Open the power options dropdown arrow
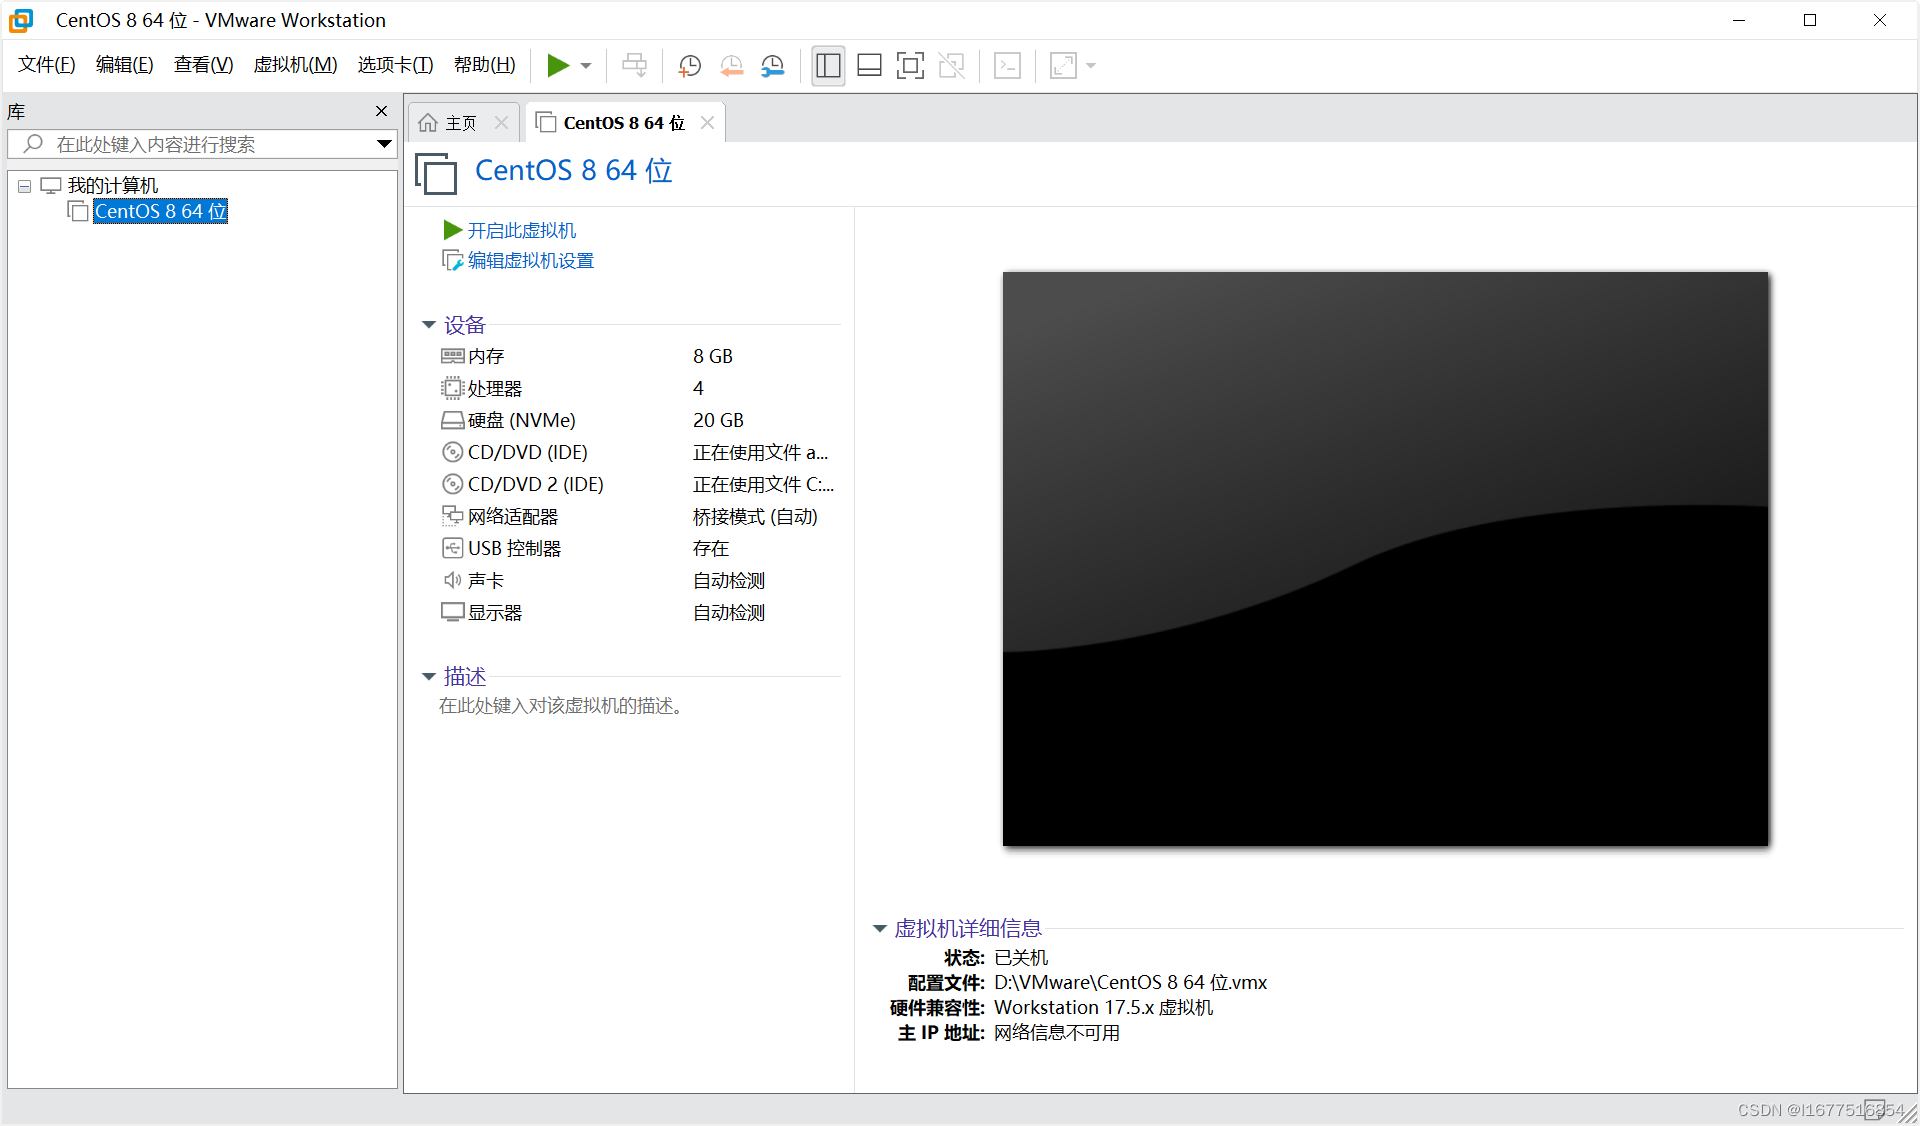The width and height of the screenshot is (1920, 1126). [x=586, y=66]
